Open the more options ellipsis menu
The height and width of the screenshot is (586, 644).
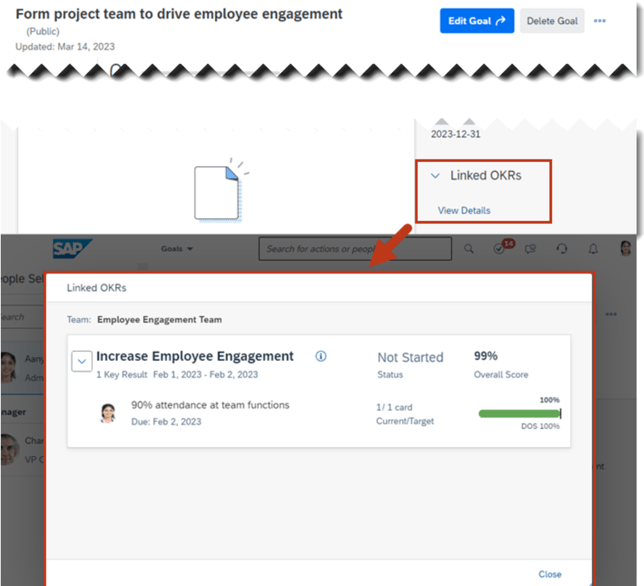599,21
